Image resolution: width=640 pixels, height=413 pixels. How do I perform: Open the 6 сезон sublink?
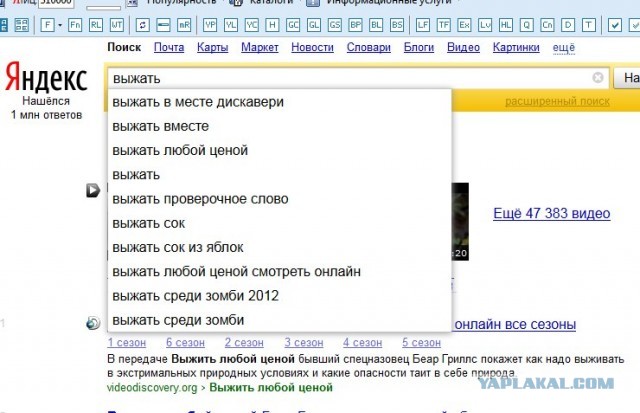pos(185,343)
